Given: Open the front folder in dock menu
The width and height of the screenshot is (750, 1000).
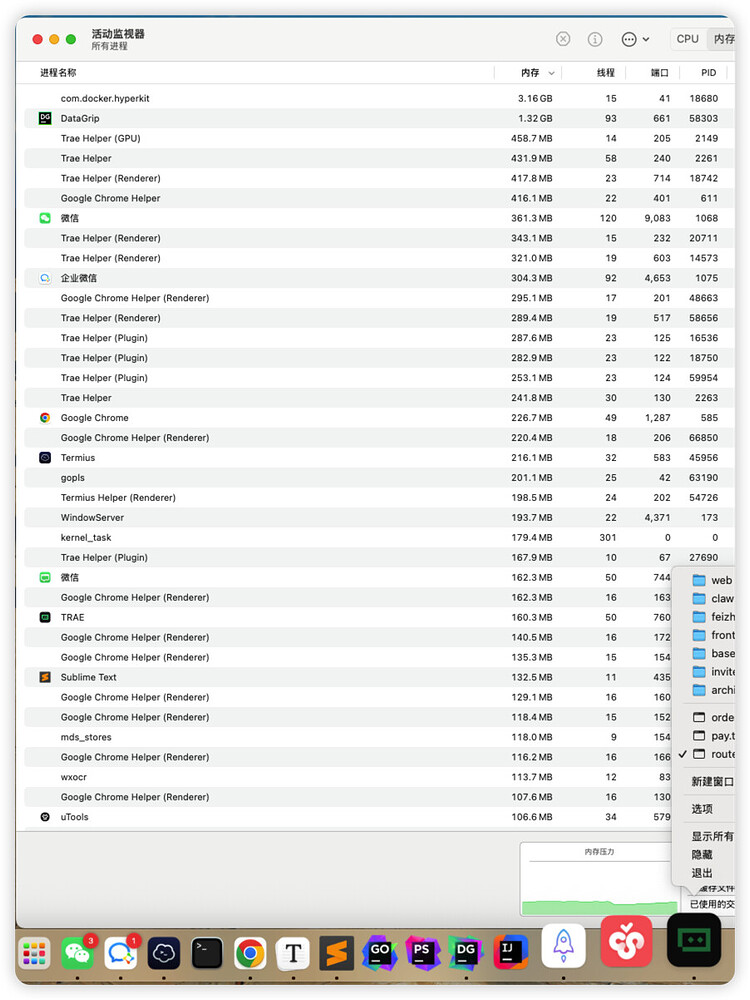Looking at the screenshot, I should pyautogui.click(x=712, y=635).
